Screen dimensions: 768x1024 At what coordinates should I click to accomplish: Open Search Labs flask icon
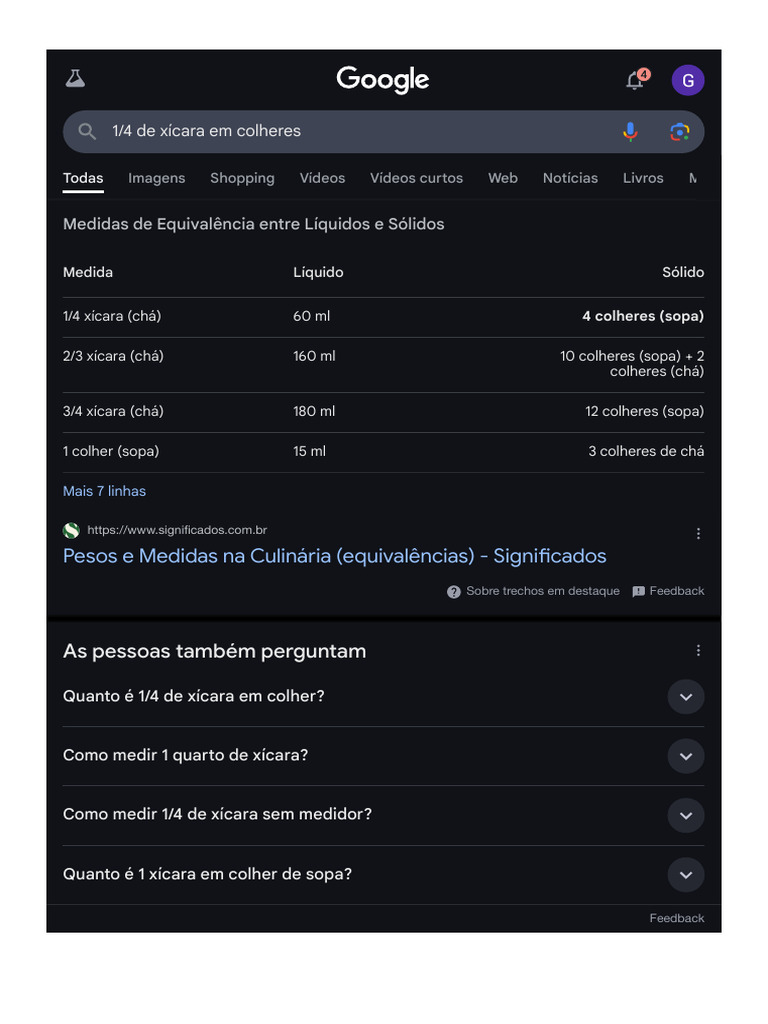(x=75, y=79)
